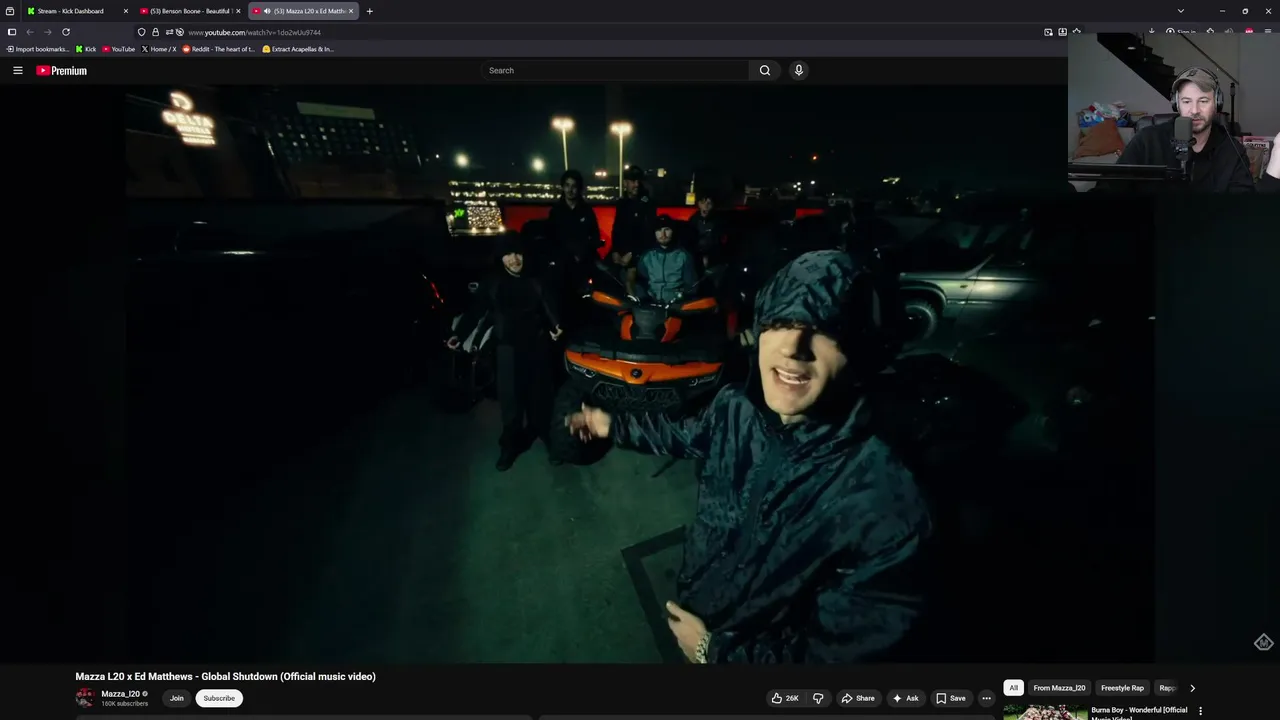1280x720 pixels.
Task: Go to YouTube Premium home logo
Action: 61,70
